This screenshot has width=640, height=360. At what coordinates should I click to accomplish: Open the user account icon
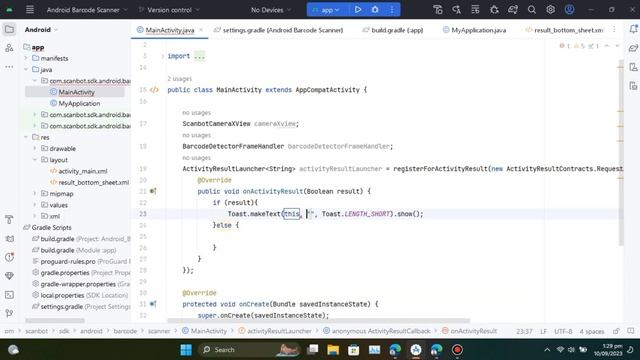coord(569,9)
